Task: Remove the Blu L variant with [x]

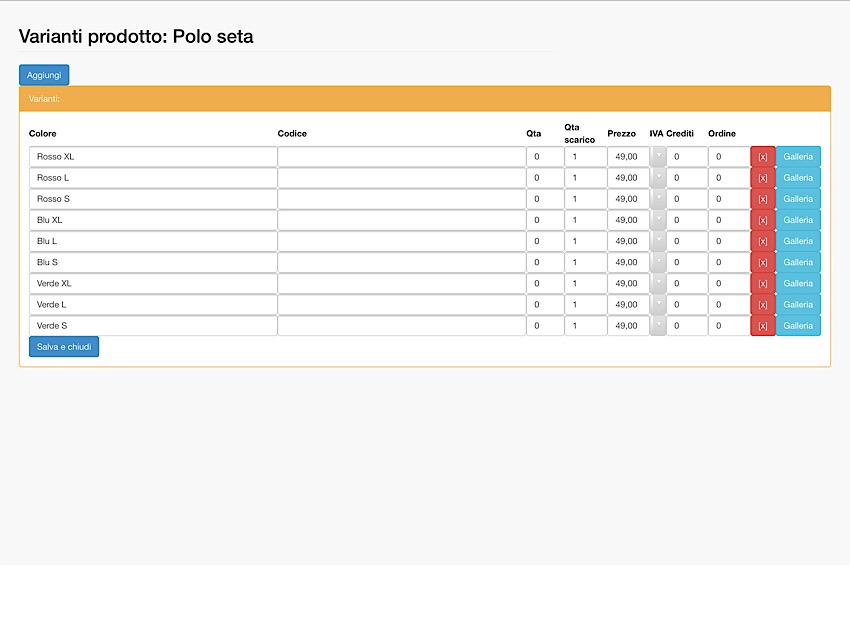Action: click(762, 241)
